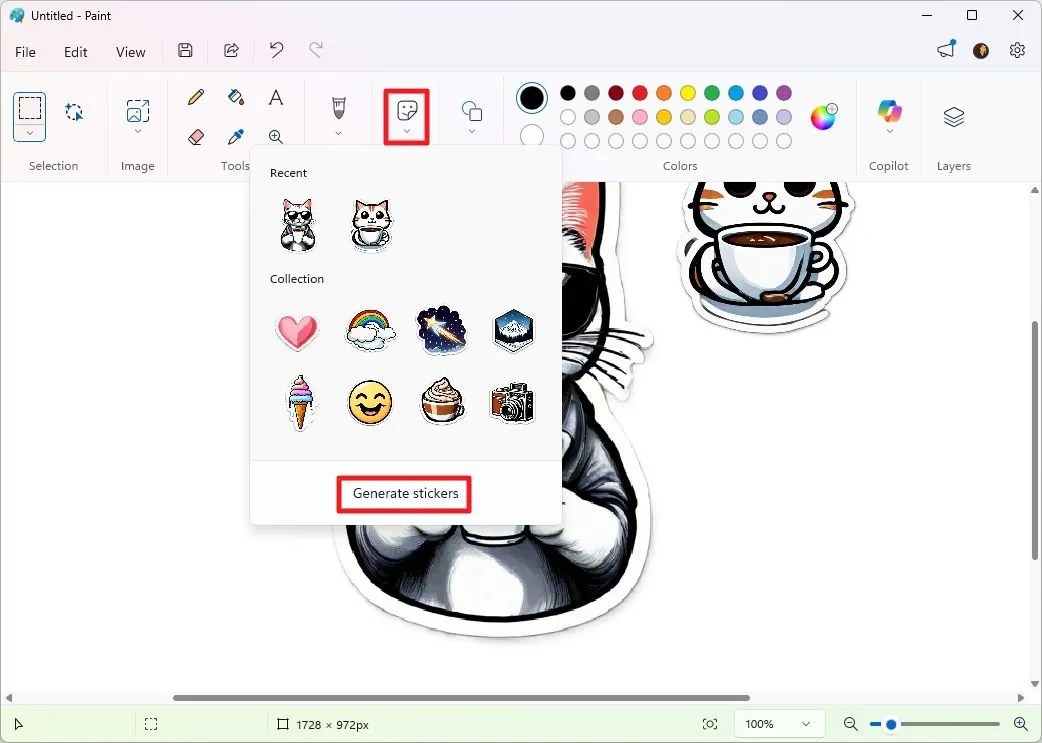Select the Magnifier tool
This screenshot has height=743, width=1042.
(x=276, y=137)
